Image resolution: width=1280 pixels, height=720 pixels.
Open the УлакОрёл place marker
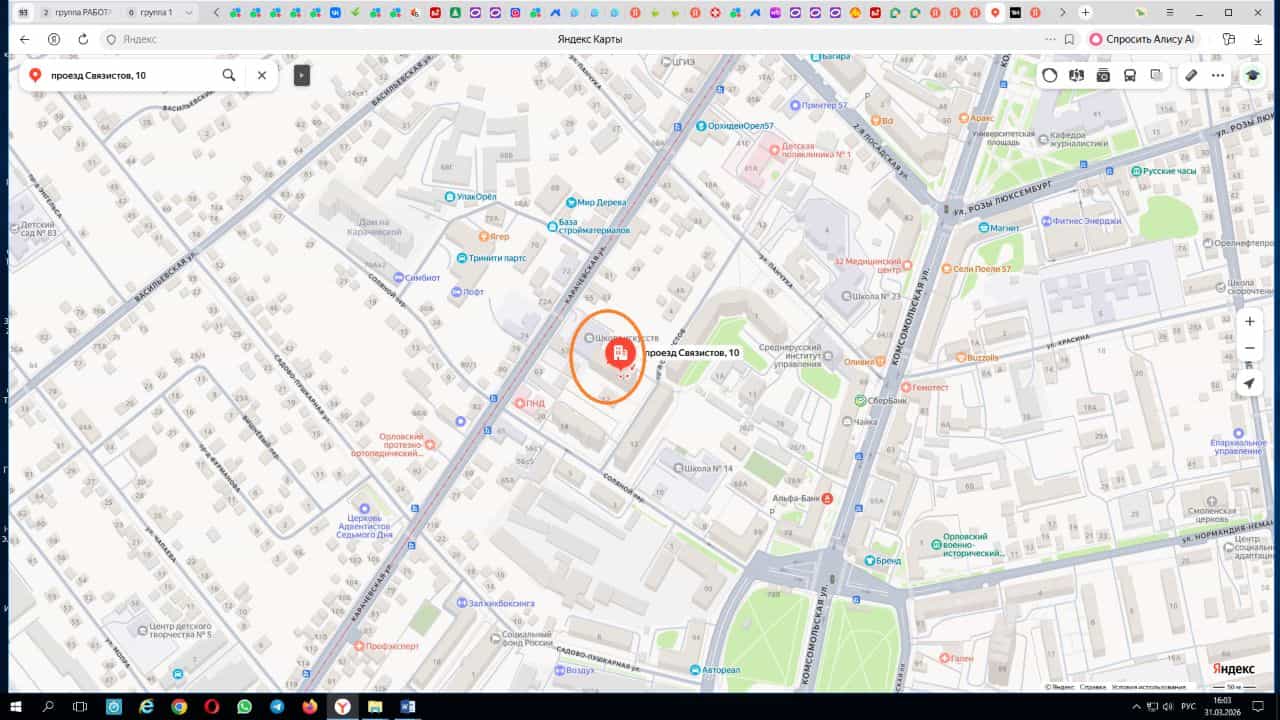click(470, 197)
